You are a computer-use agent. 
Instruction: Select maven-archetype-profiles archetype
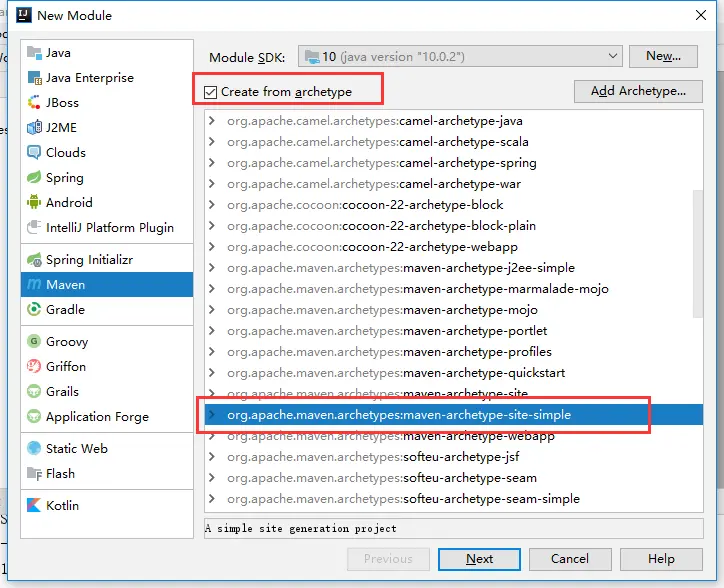click(453, 352)
